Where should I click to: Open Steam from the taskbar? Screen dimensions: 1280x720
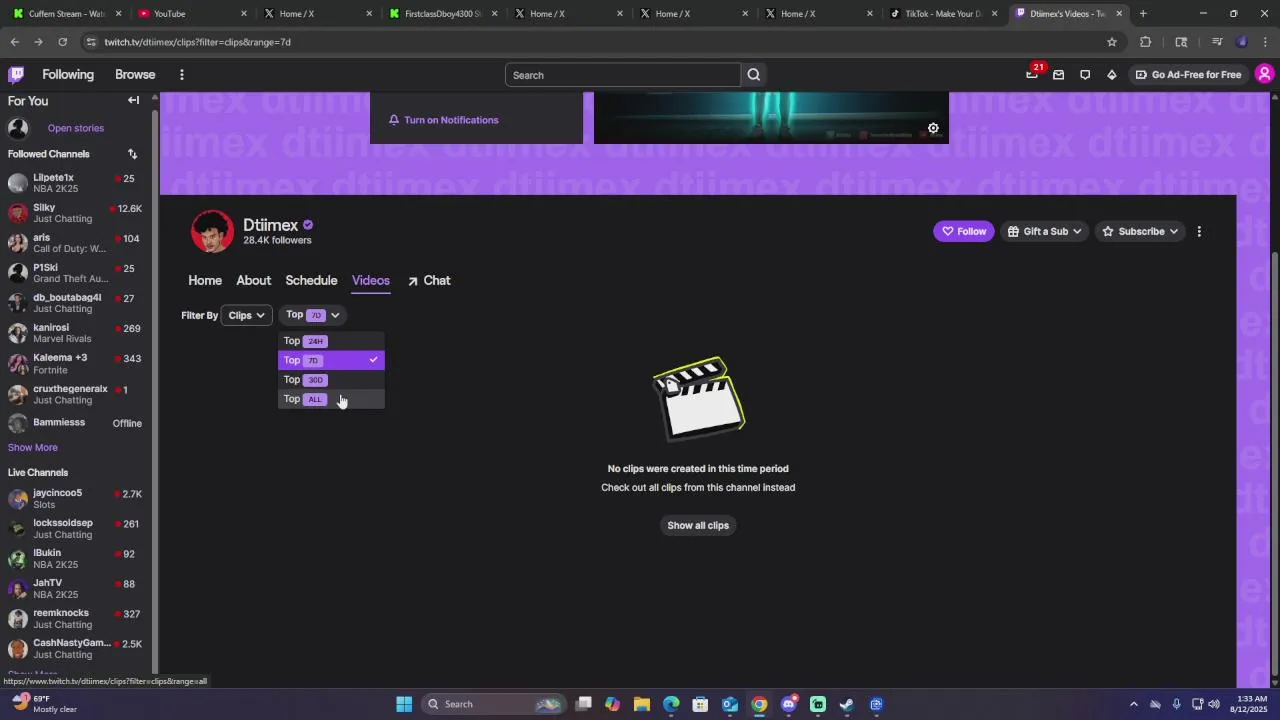coord(846,704)
